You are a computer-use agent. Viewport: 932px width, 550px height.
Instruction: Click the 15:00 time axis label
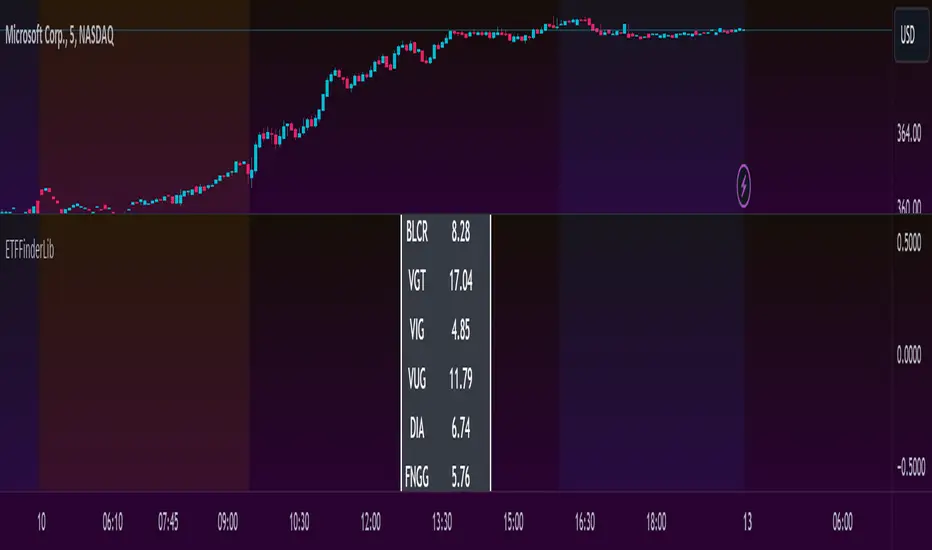coord(513,522)
